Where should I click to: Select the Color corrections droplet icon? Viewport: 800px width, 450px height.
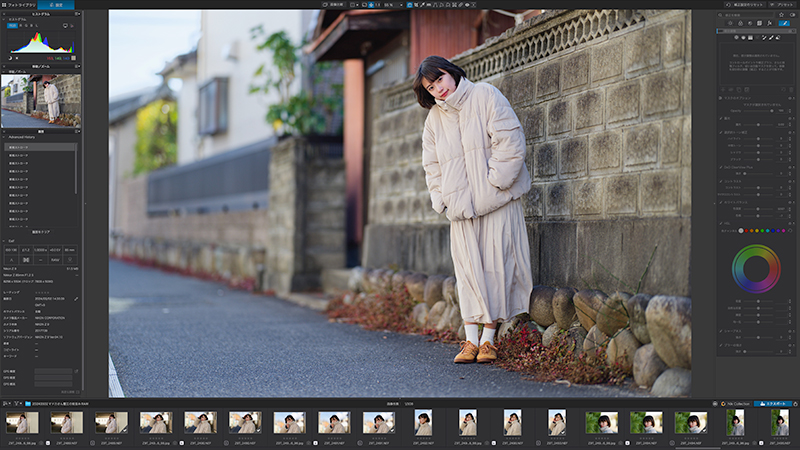tap(740, 23)
